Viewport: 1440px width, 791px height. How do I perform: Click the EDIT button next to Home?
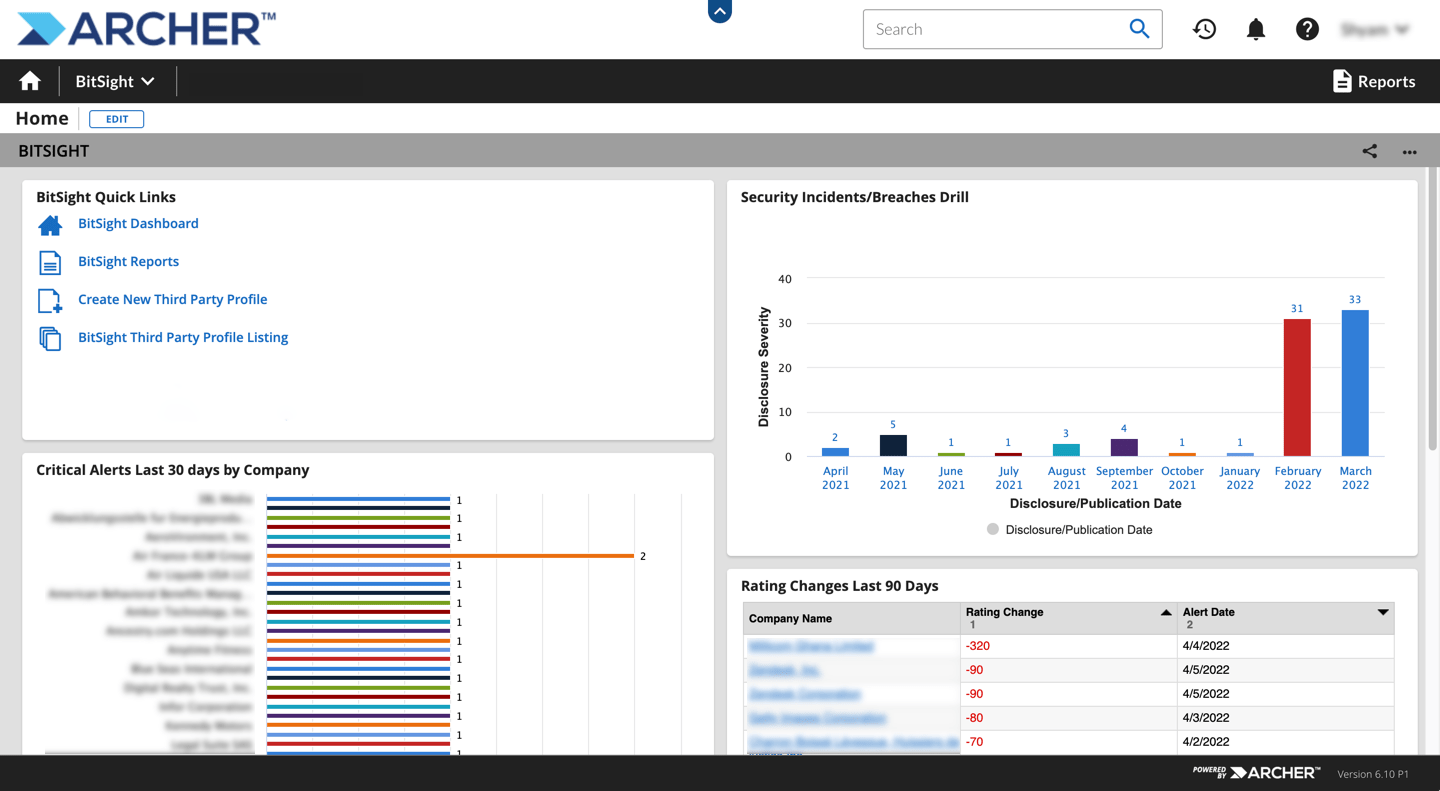(x=116, y=118)
